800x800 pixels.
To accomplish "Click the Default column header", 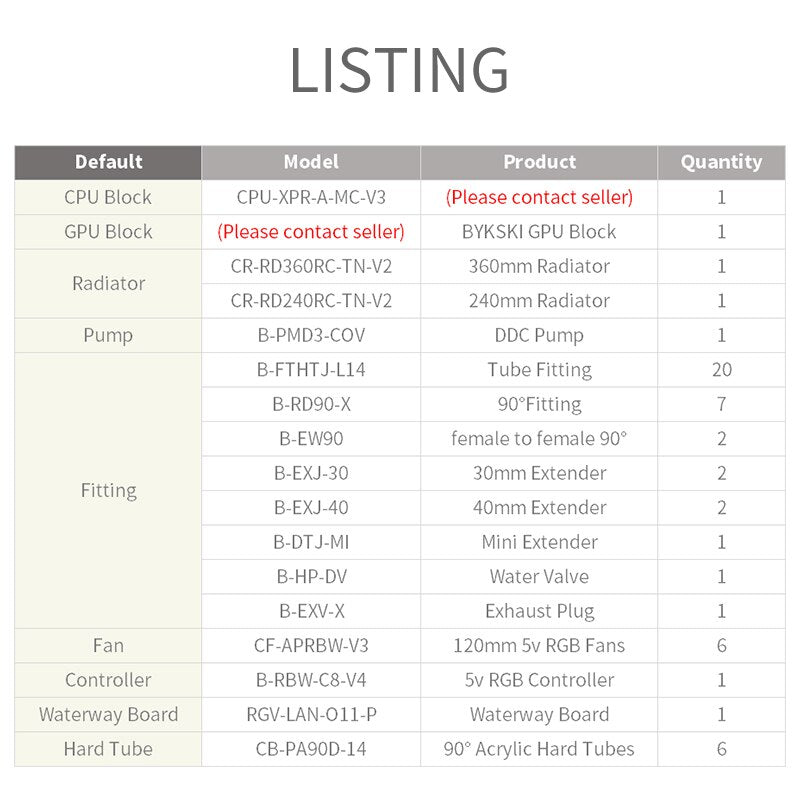I will pyautogui.click(x=108, y=162).
